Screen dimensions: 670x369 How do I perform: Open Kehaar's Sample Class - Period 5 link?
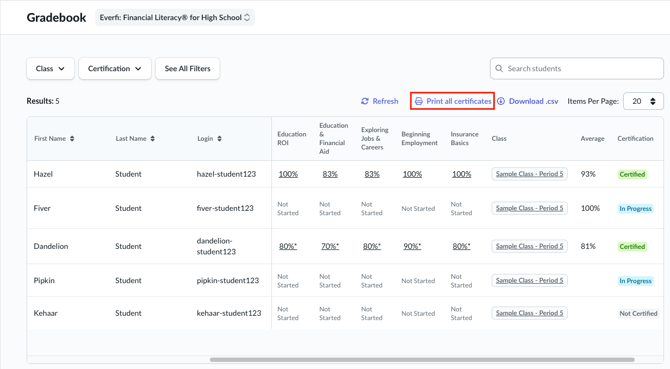[x=529, y=313]
